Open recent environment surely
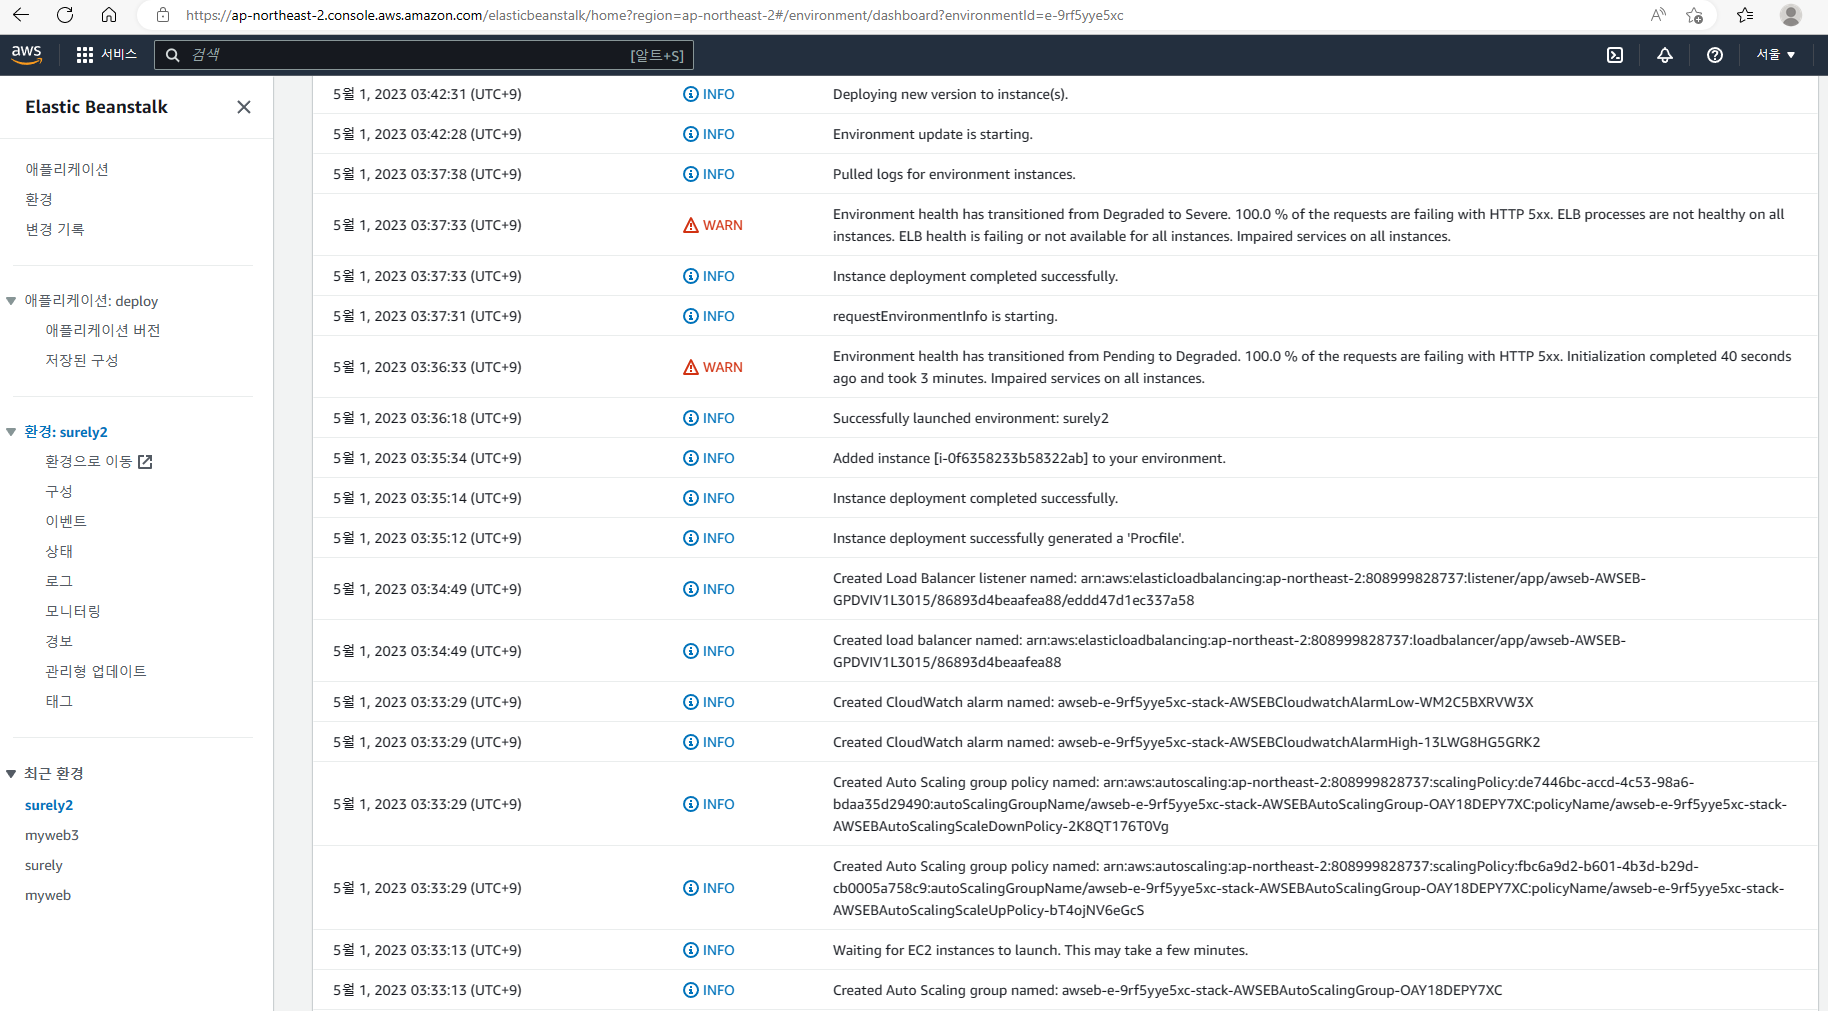Image resolution: width=1828 pixels, height=1011 pixels. point(44,866)
